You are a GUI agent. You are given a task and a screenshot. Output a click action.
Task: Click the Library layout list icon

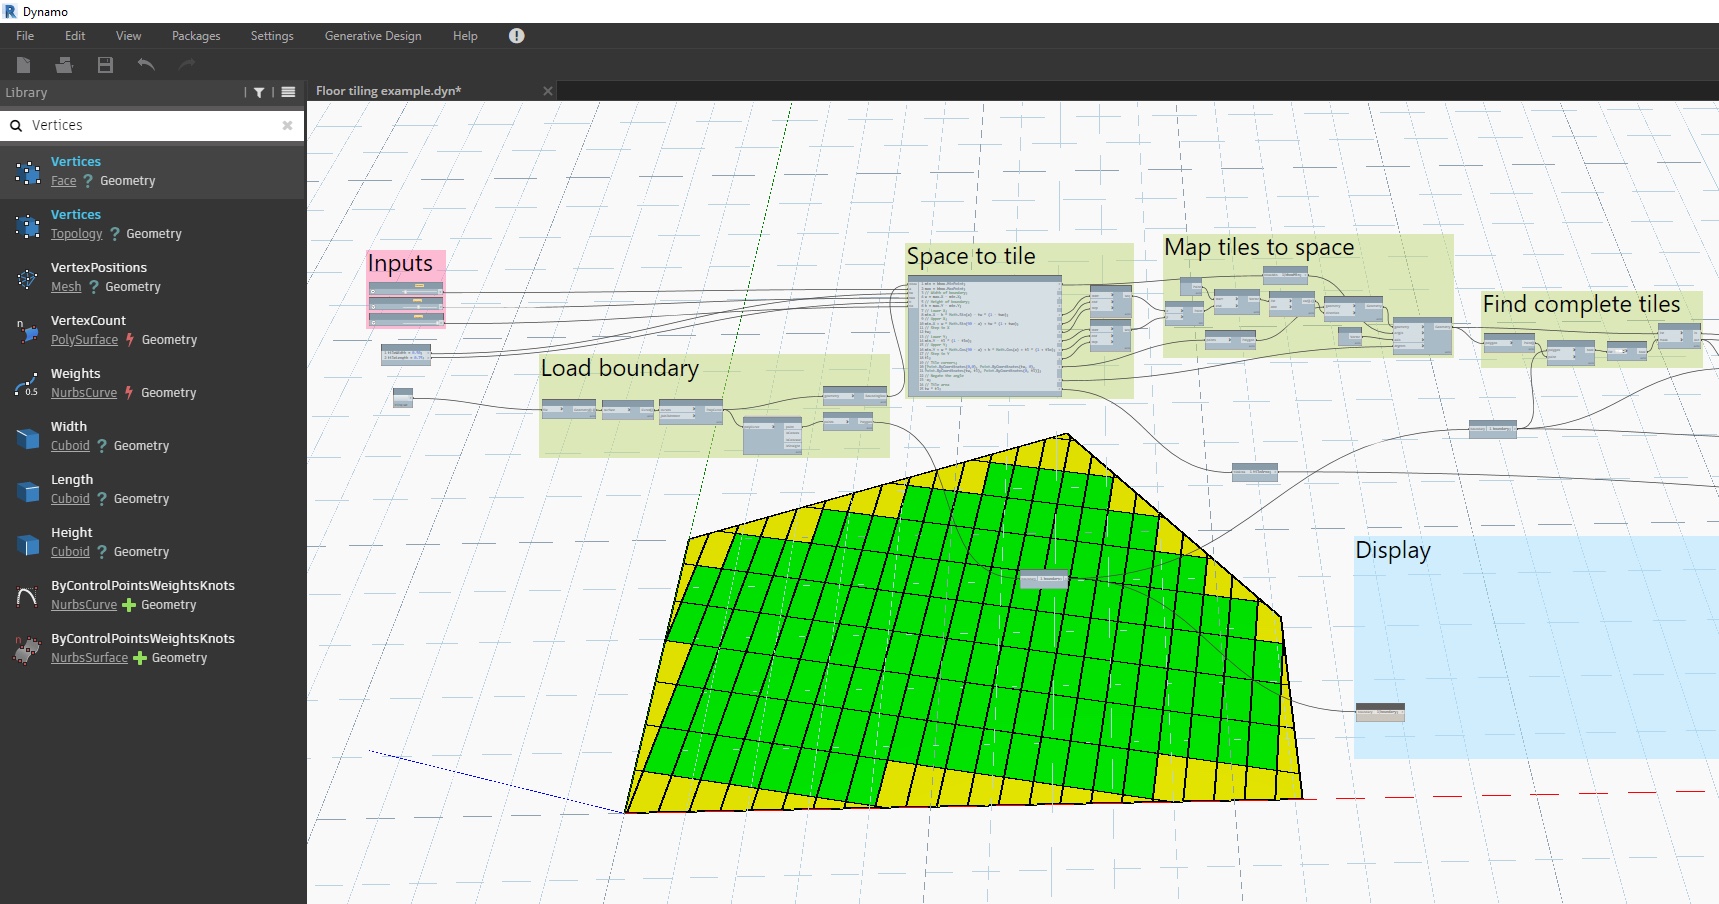pos(288,92)
